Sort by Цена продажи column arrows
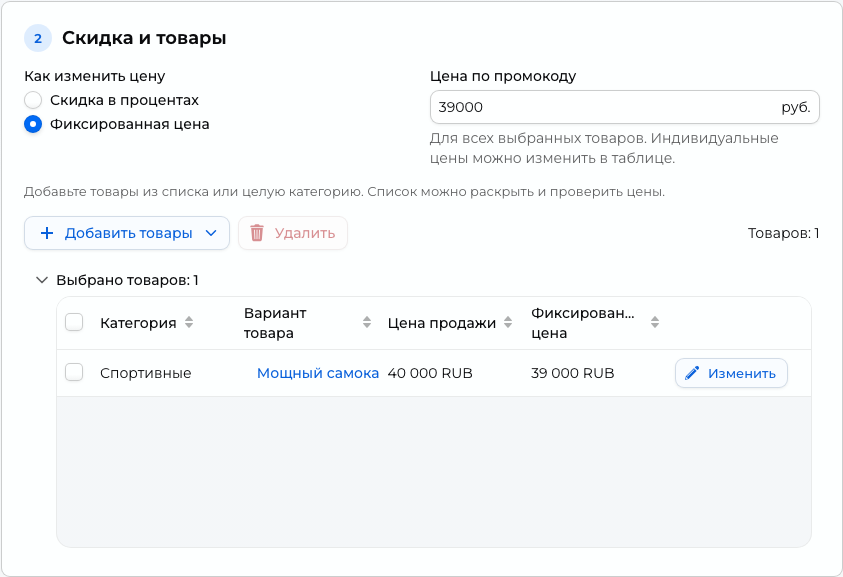843x577 pixels. 508,323
